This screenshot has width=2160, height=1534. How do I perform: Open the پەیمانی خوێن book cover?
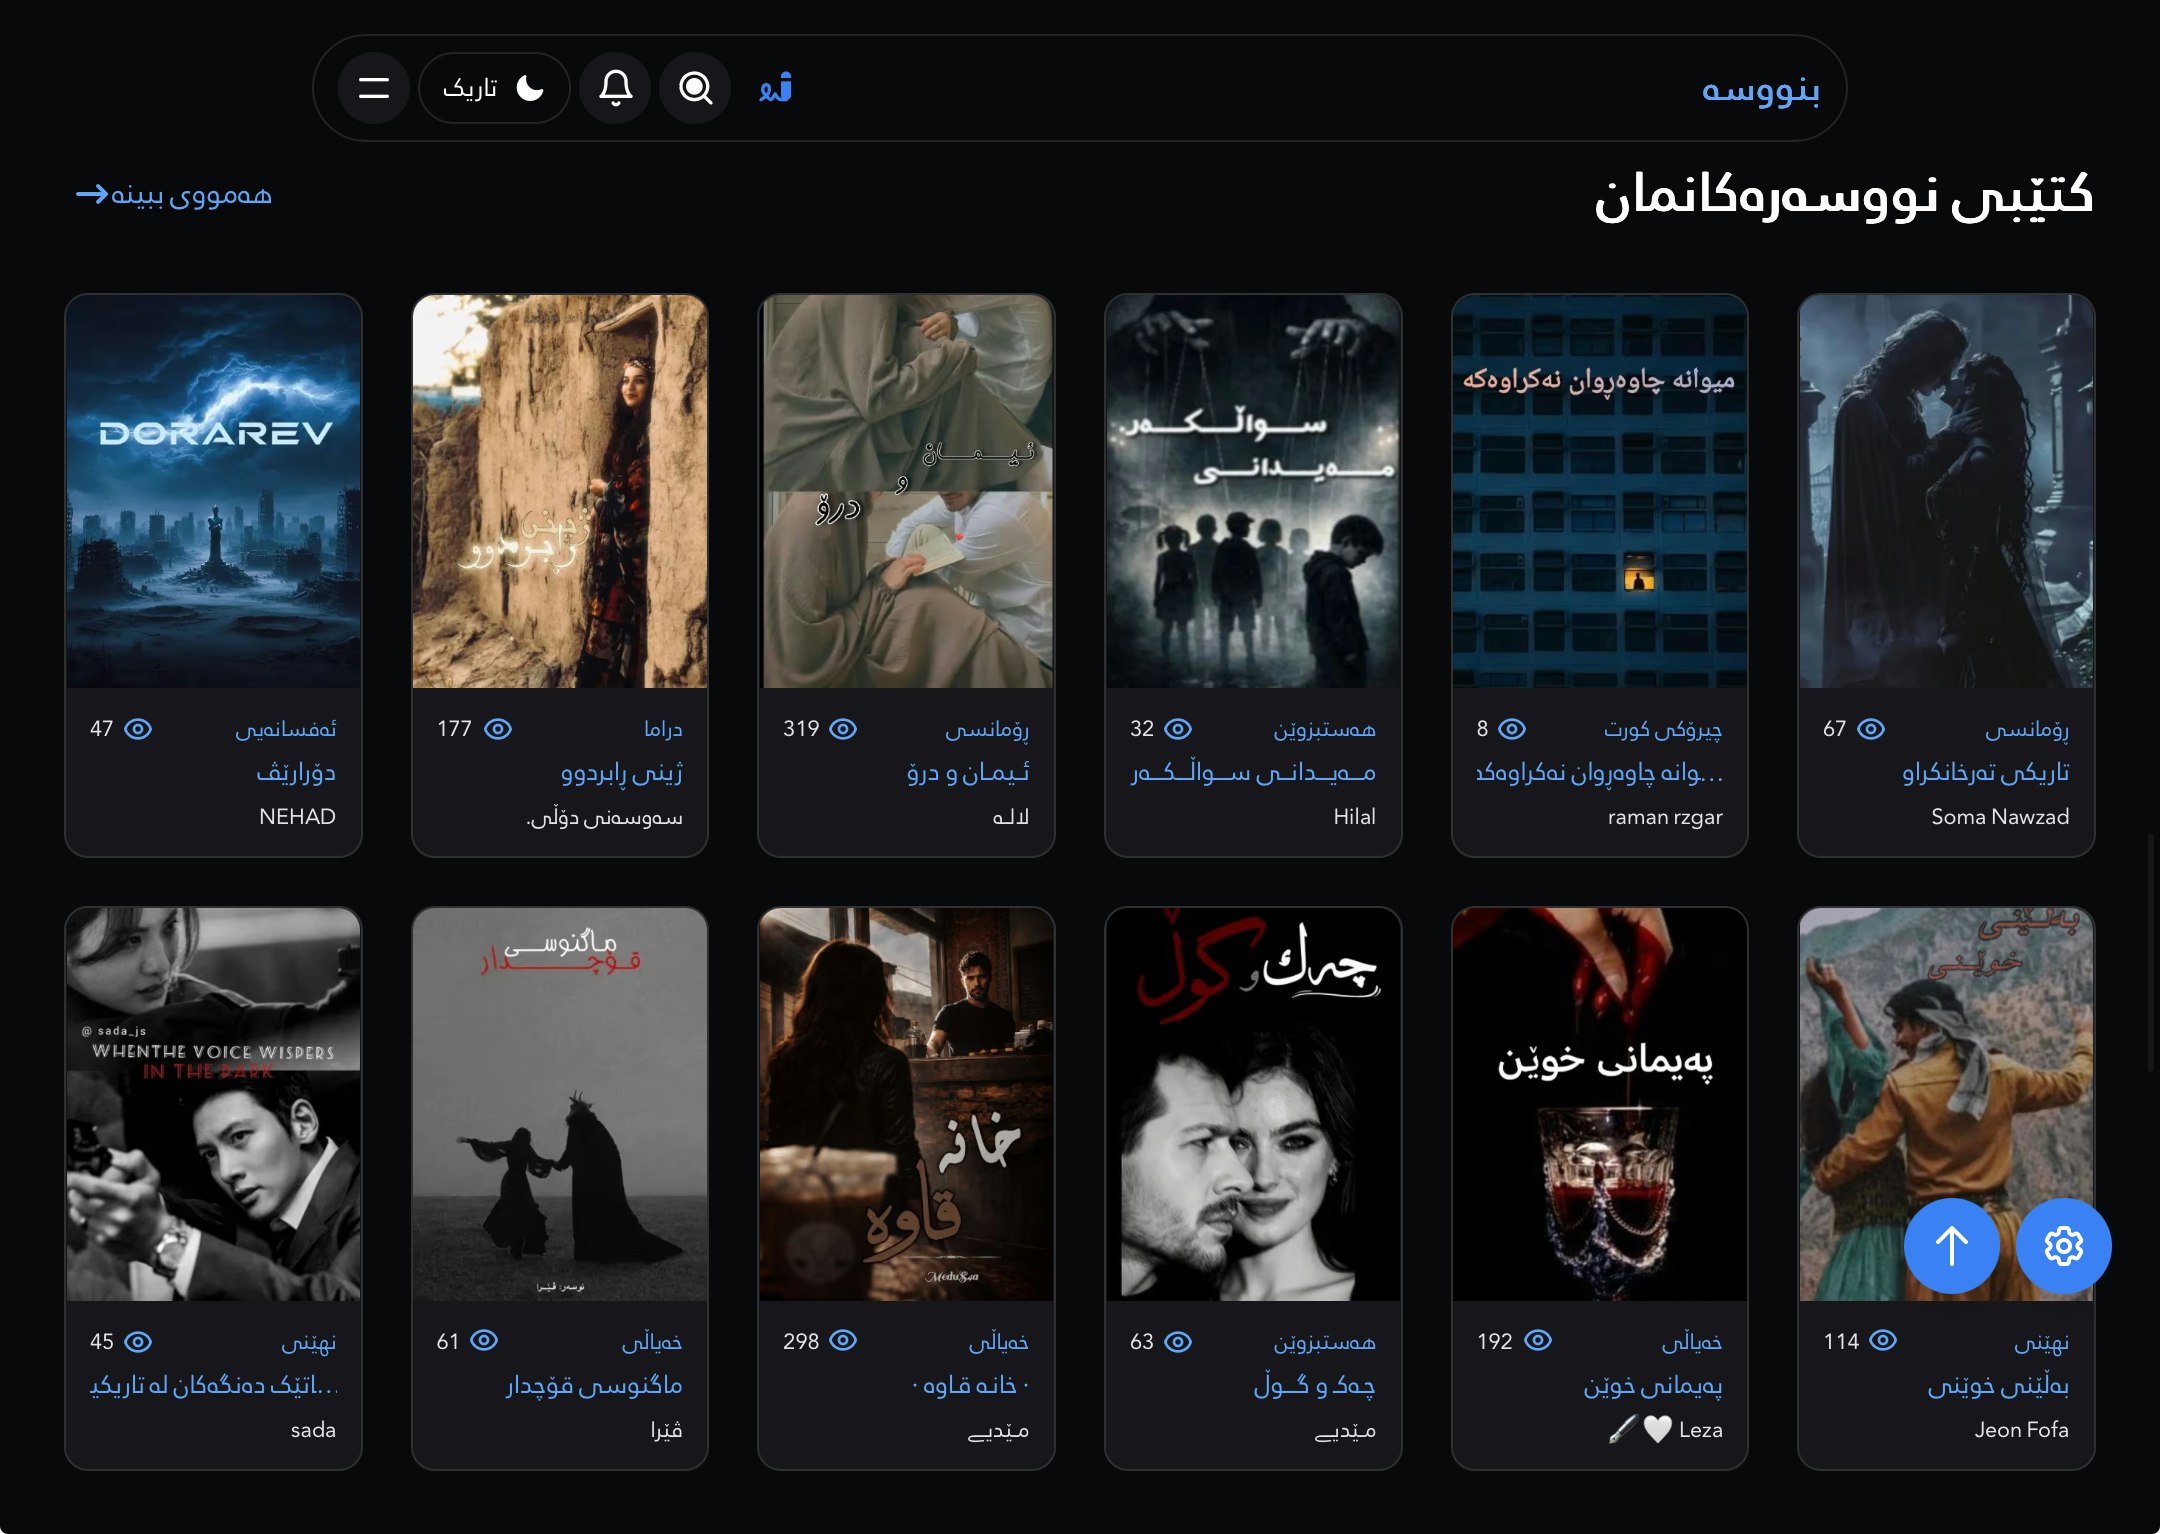[1599, 1104]
